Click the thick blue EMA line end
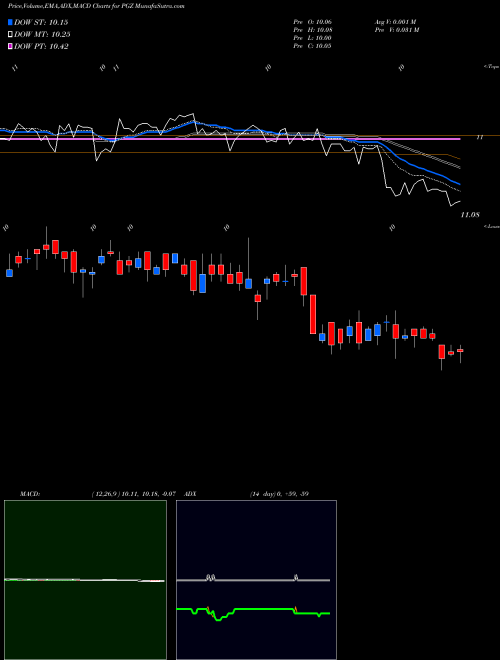 click(458, 183)
